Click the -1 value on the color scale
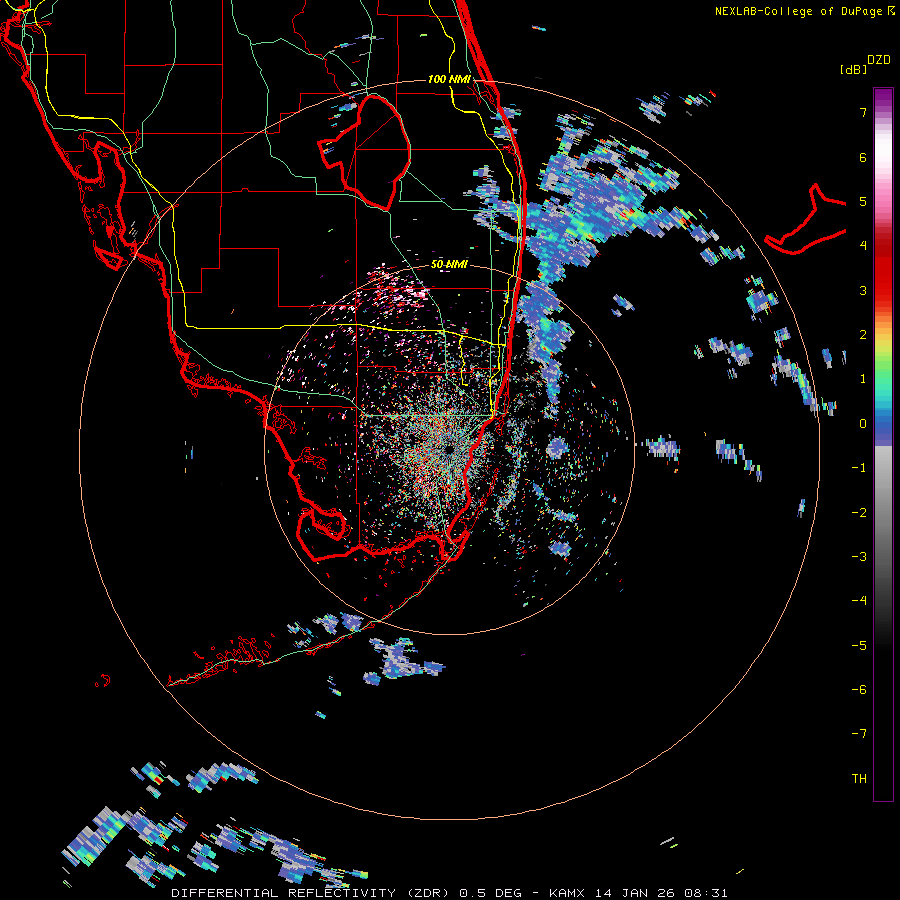 [x=859, y=468]
